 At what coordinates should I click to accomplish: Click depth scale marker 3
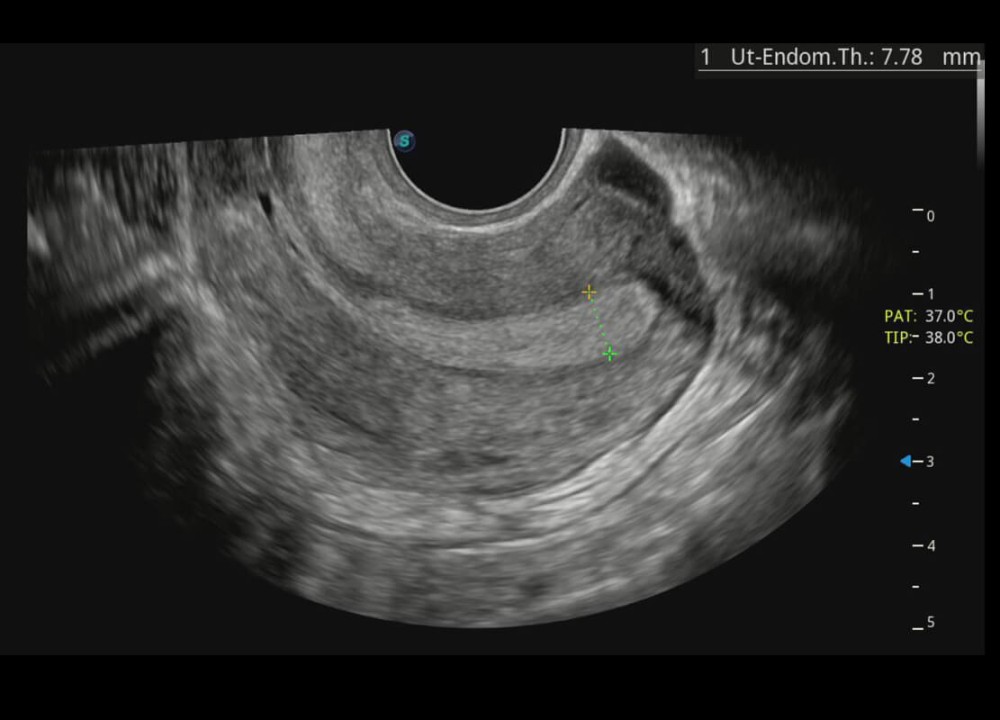pyautogui.click(x=930, y=461)
